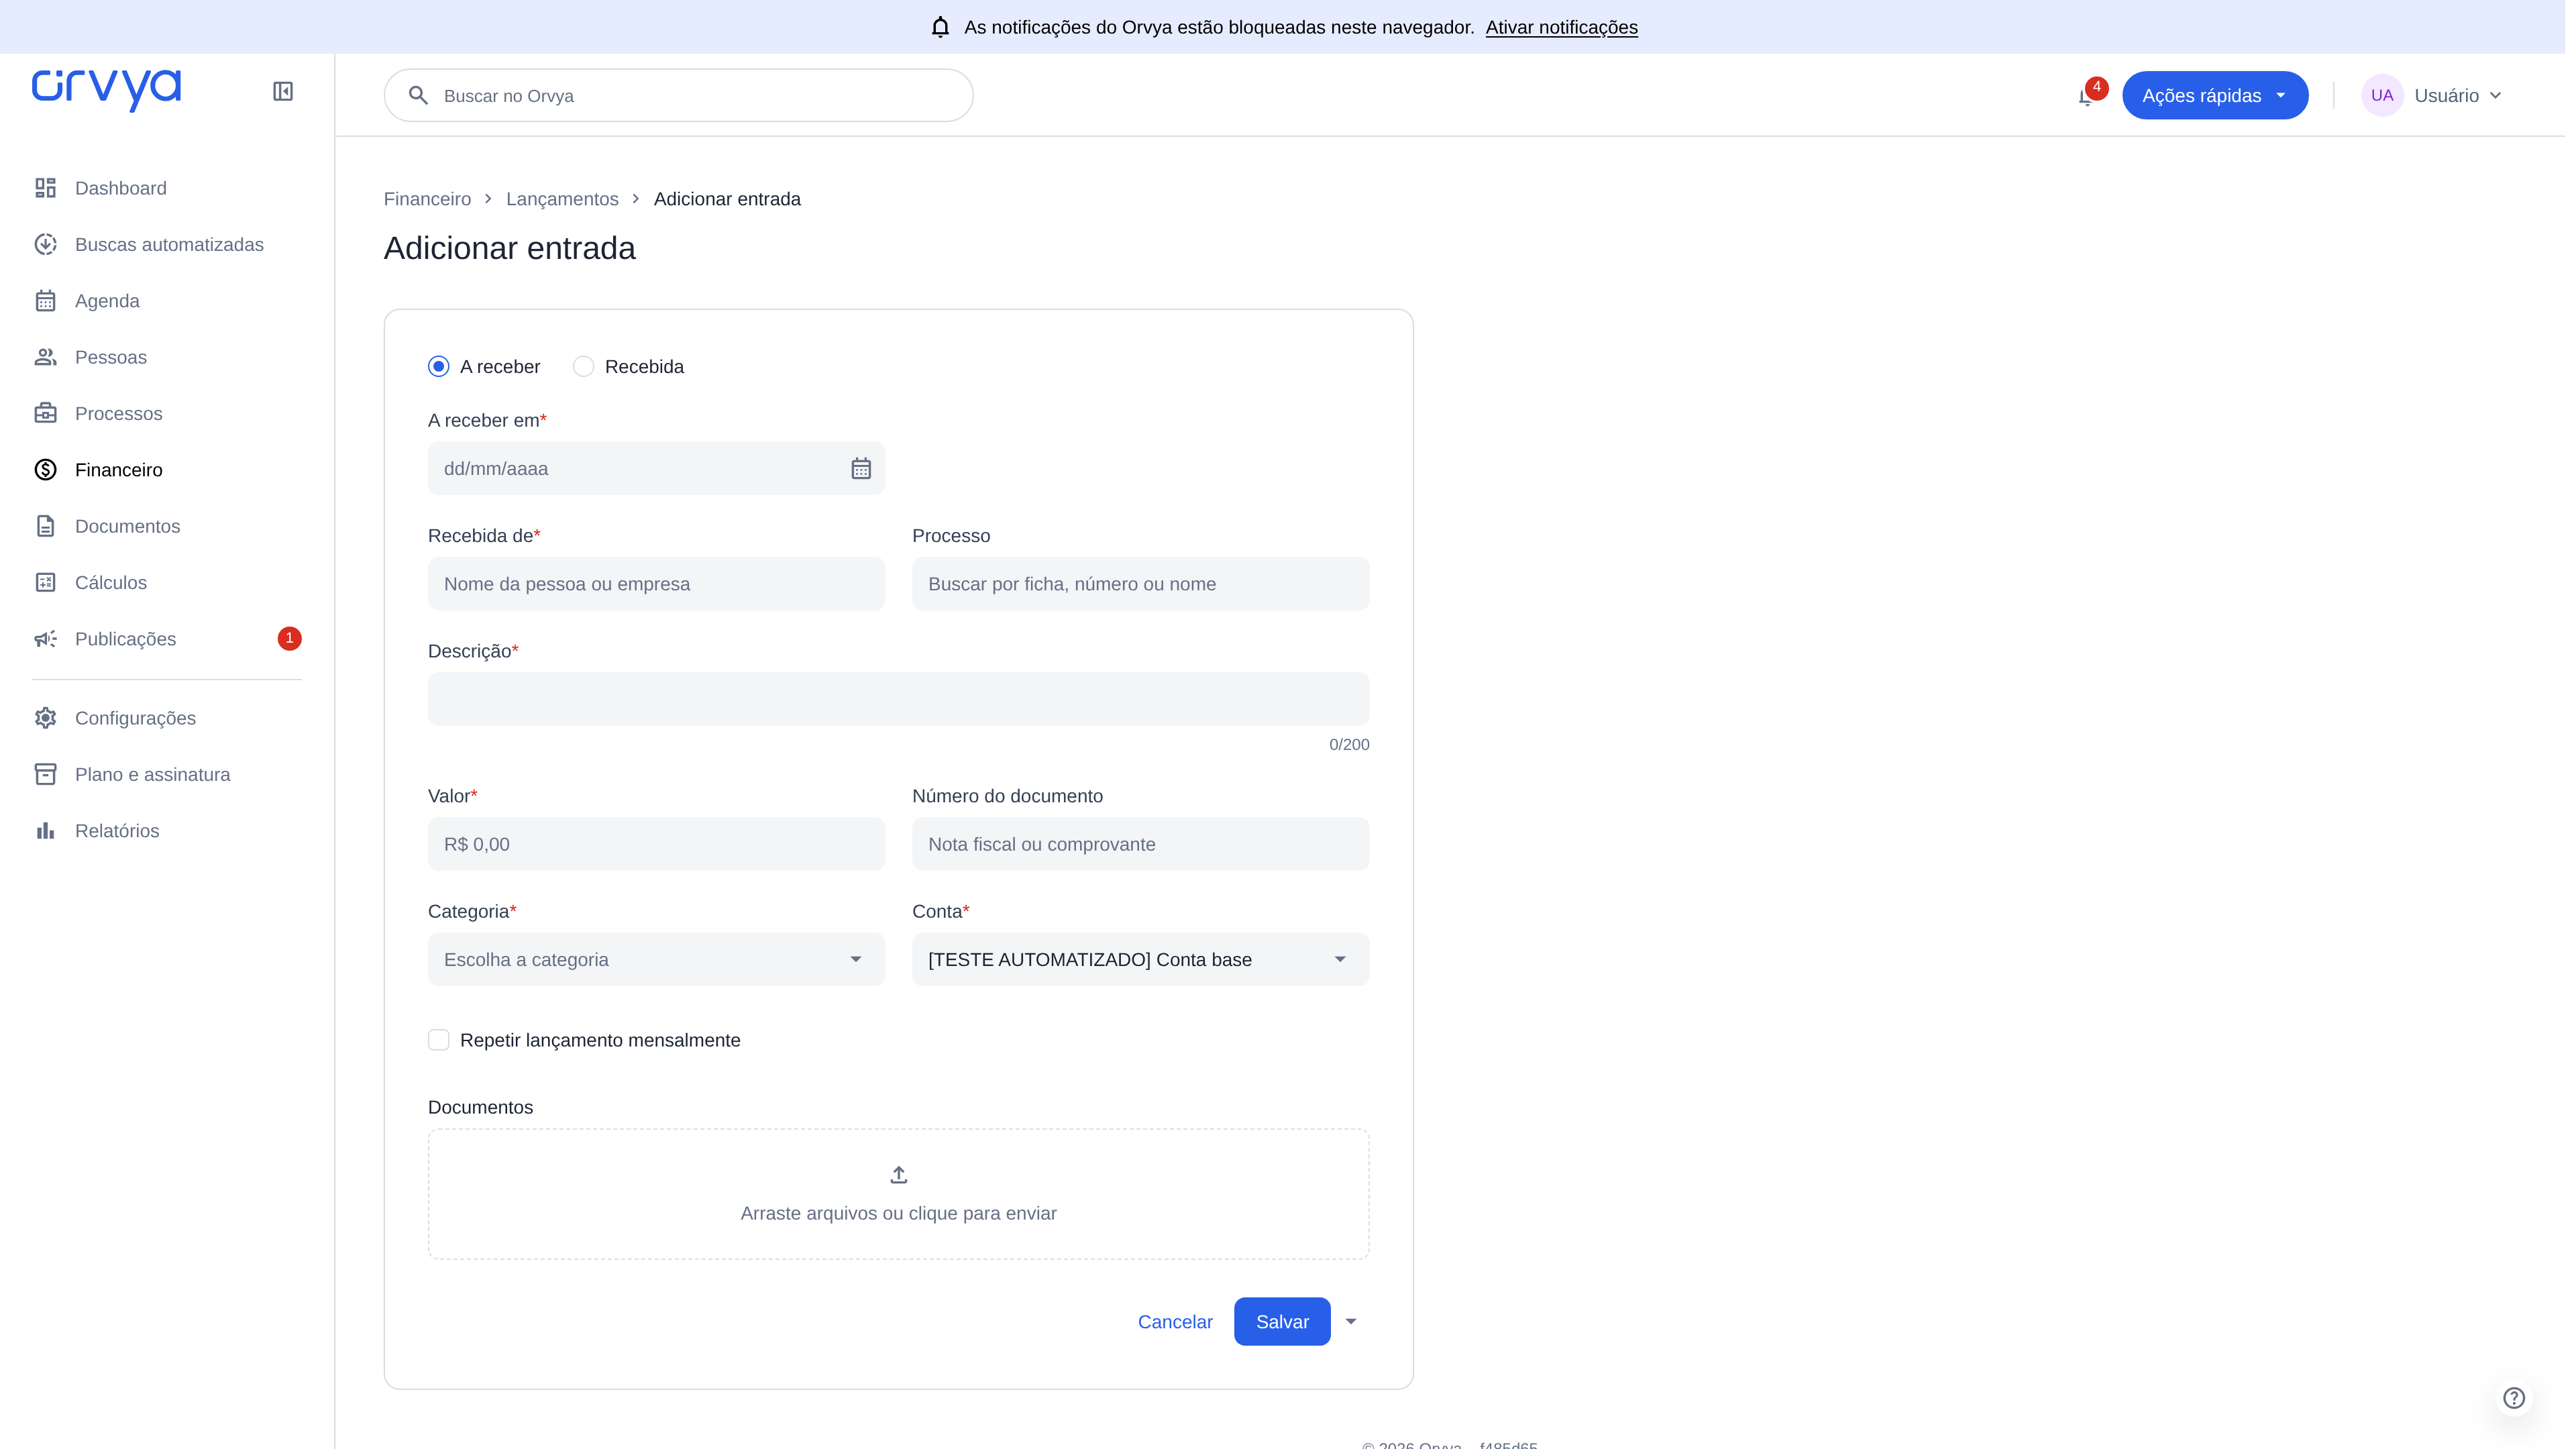
Task: Click the Descrição text field
Action: tap(898, 698)
